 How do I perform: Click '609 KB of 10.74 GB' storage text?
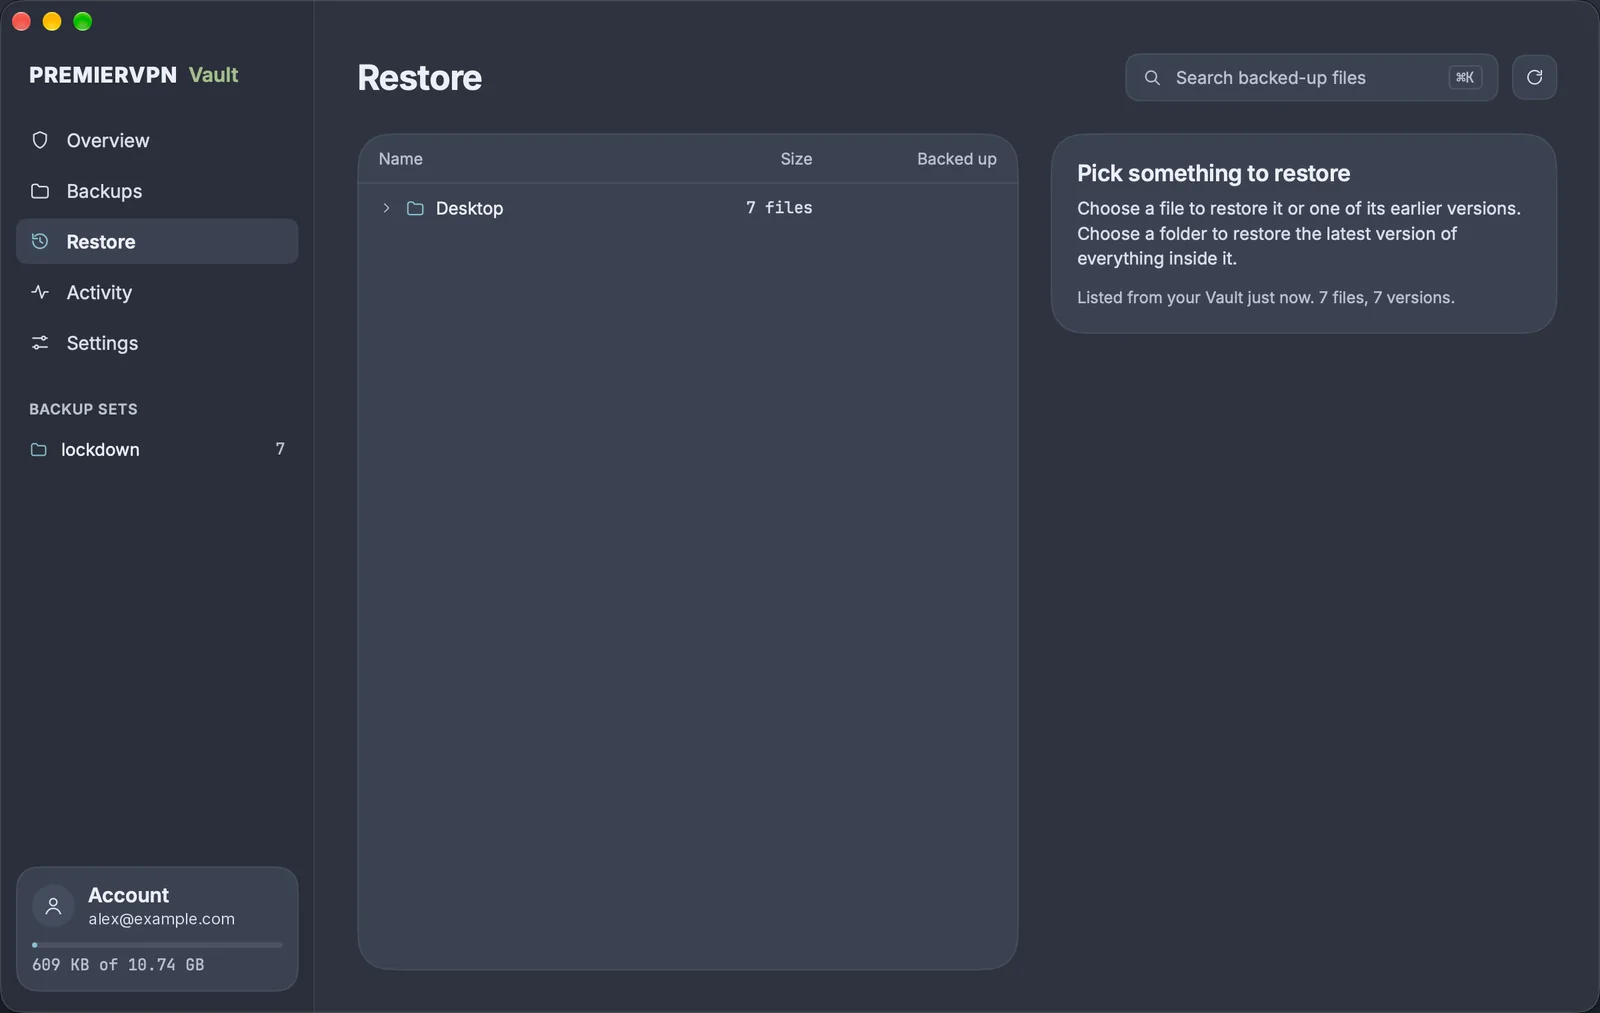[118, 965]
